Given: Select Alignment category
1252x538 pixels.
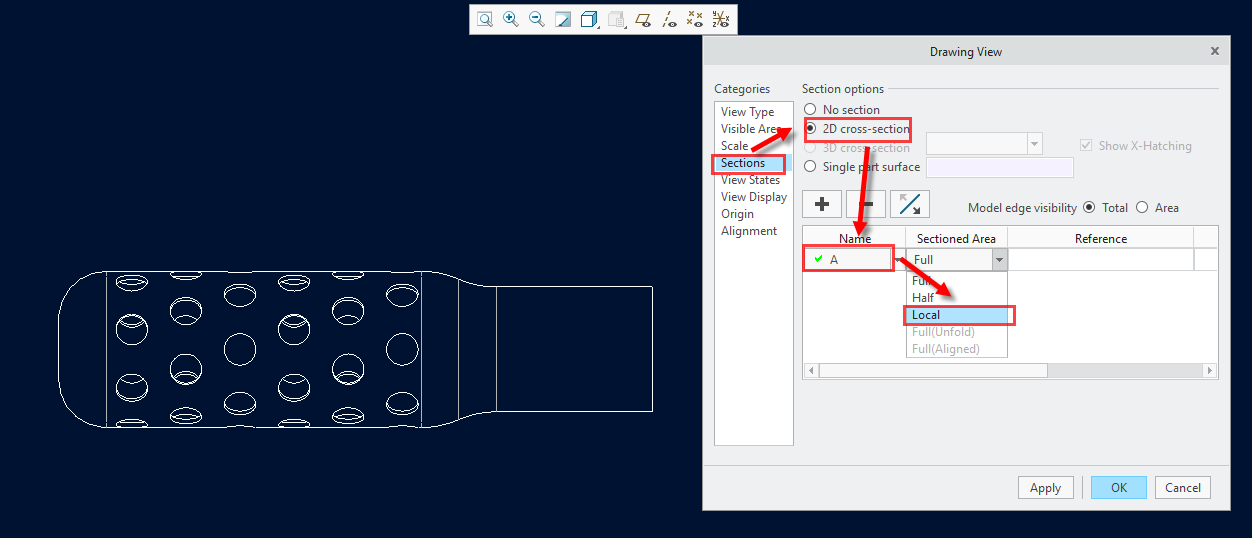Looking at the screenshot, I should point(749,231).
